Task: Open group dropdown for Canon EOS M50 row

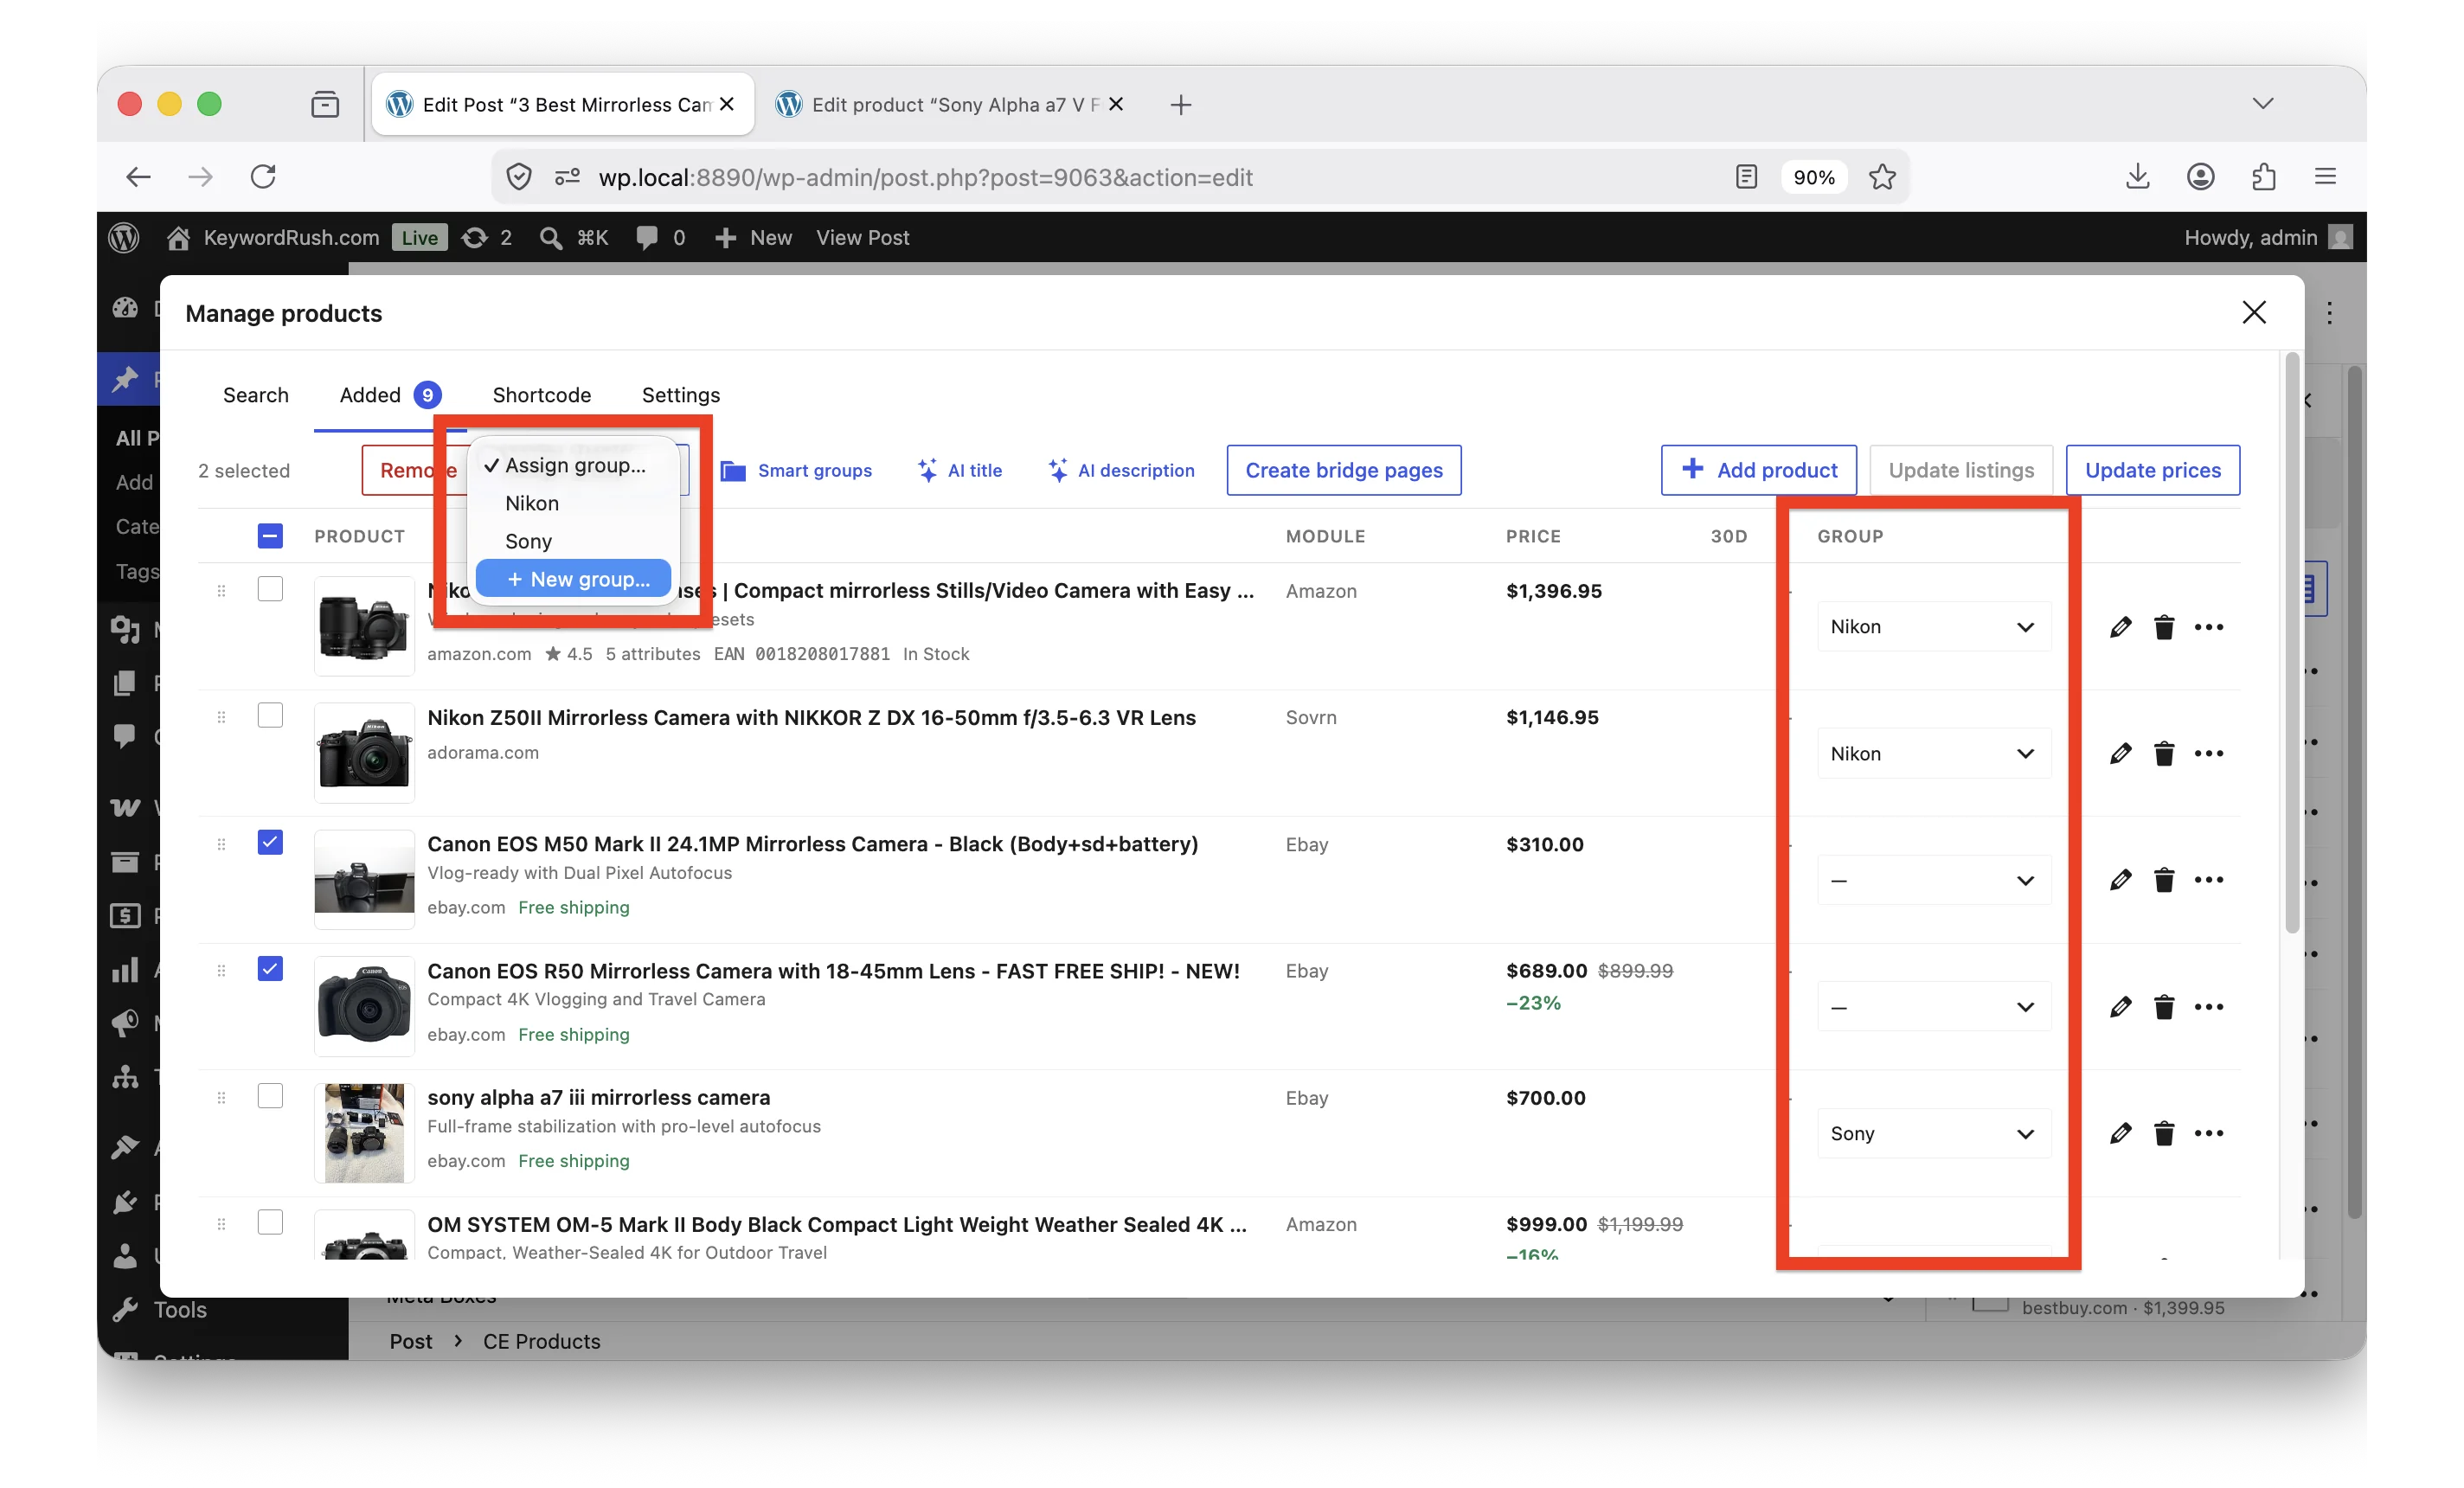Action: pyautogui.click(x=1933, y=880)
